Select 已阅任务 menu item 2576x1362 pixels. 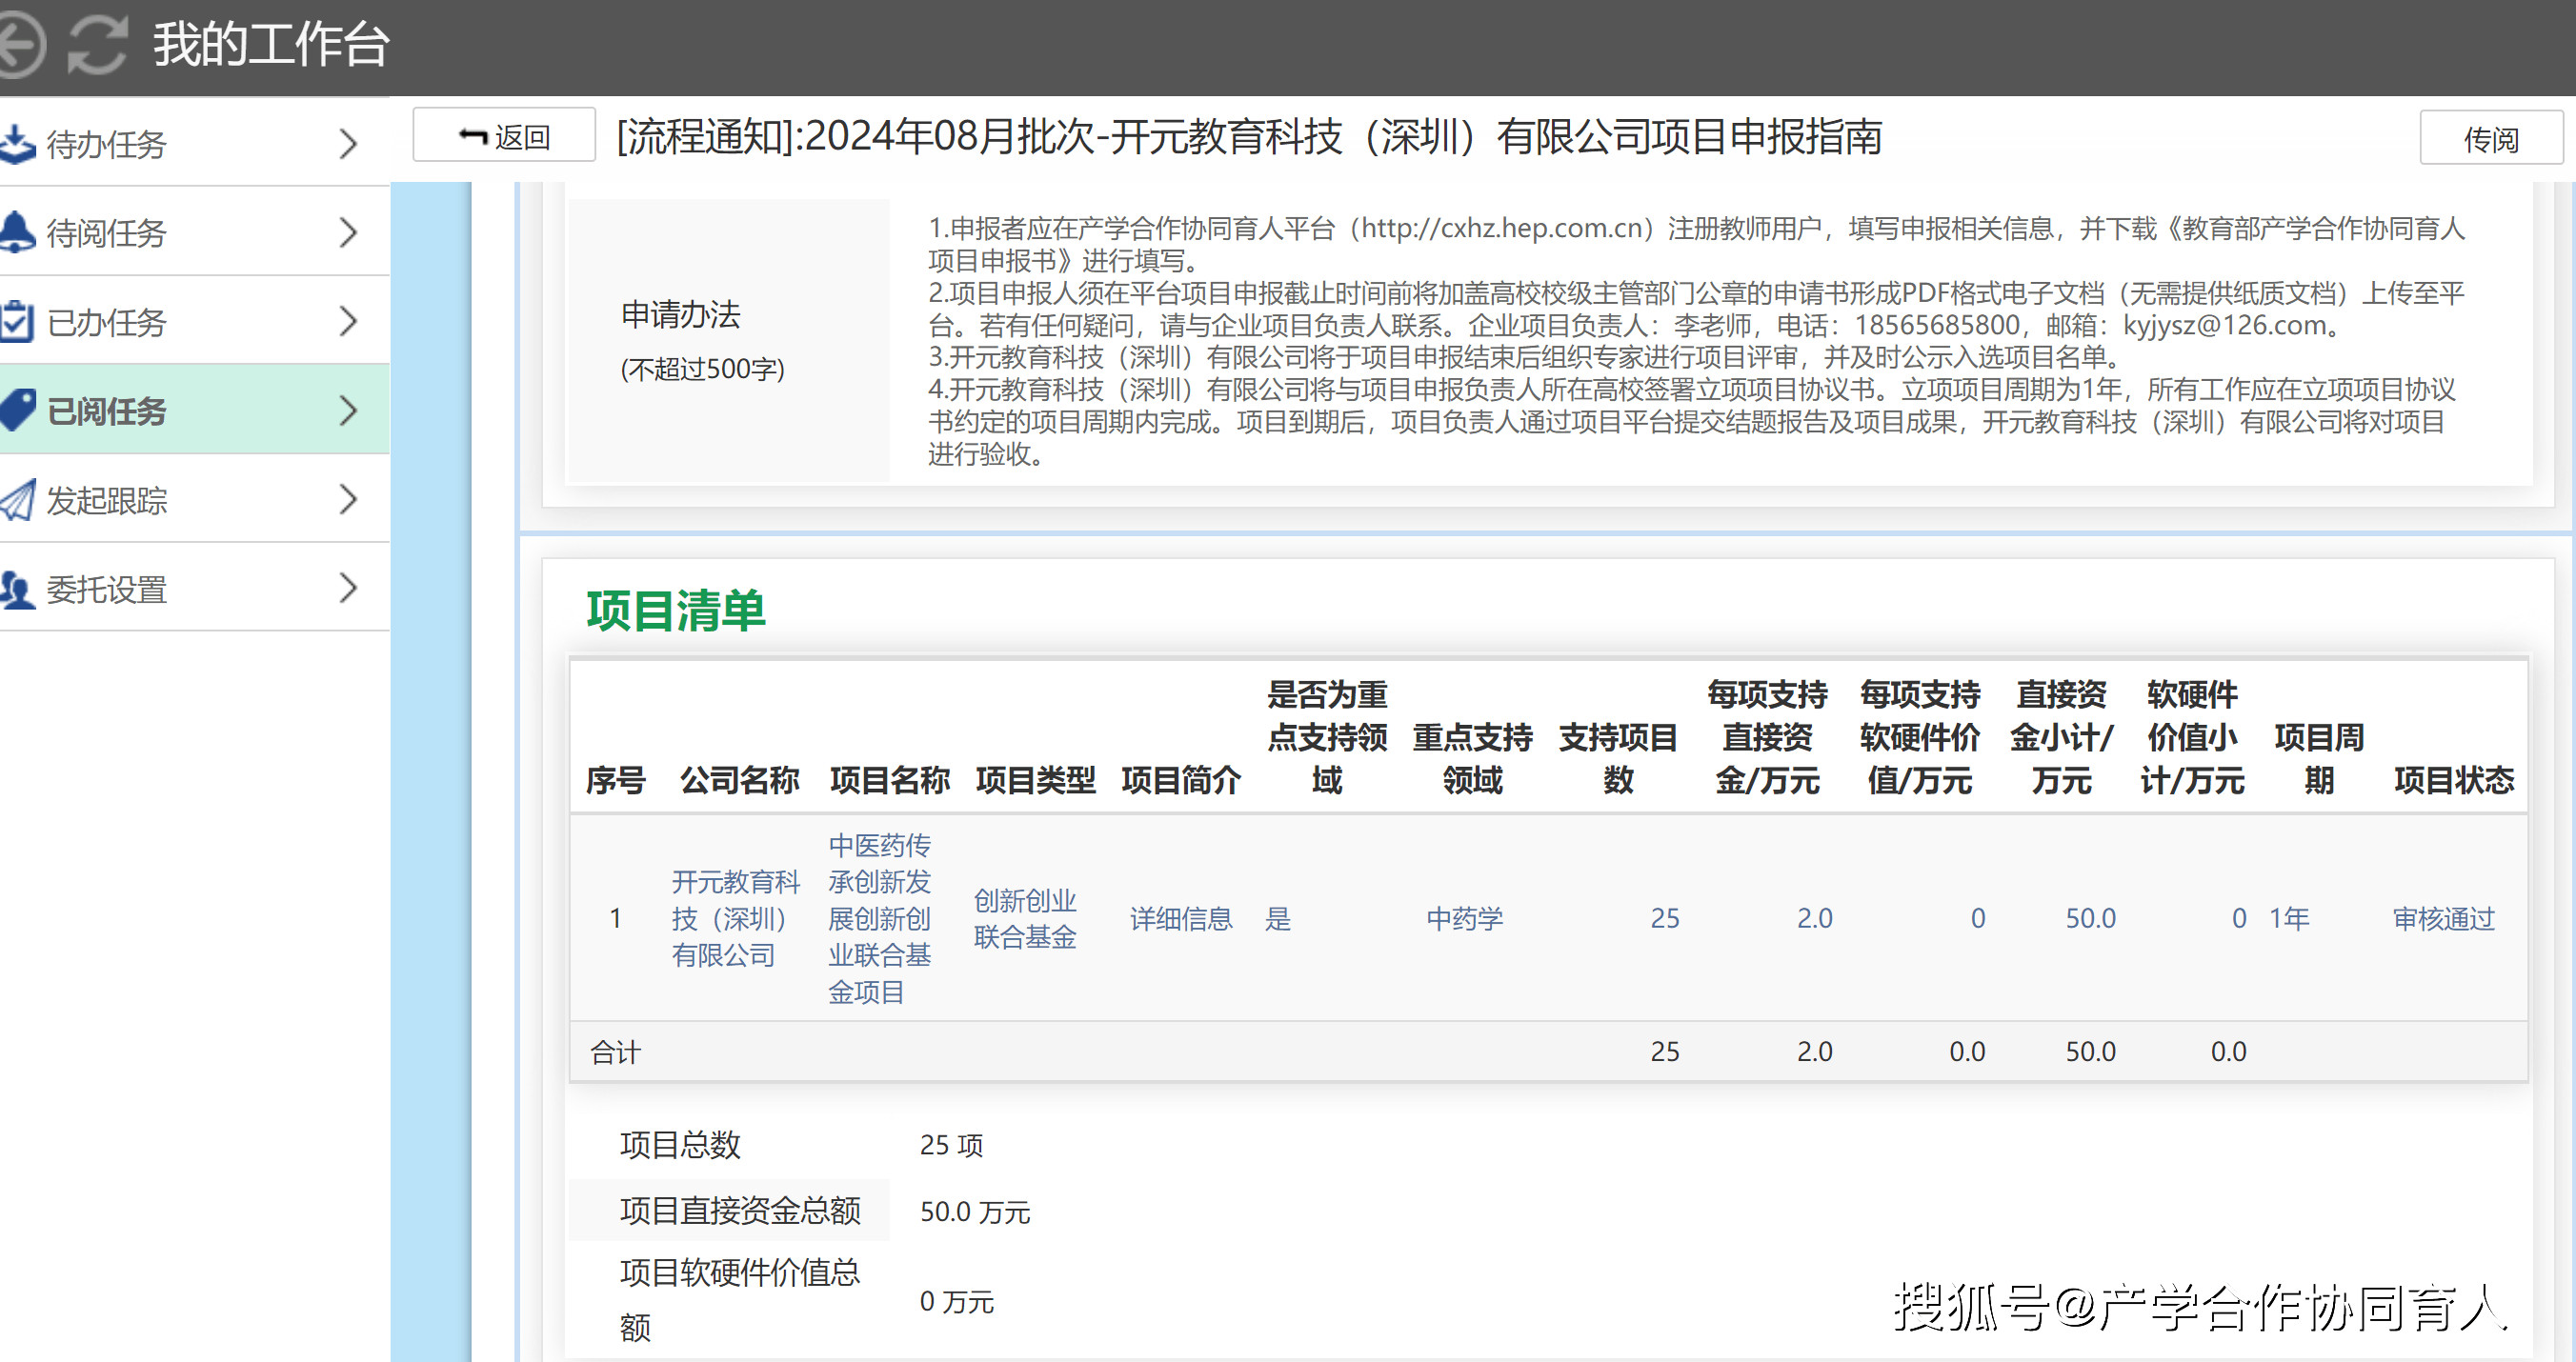[x=195, y=410]
